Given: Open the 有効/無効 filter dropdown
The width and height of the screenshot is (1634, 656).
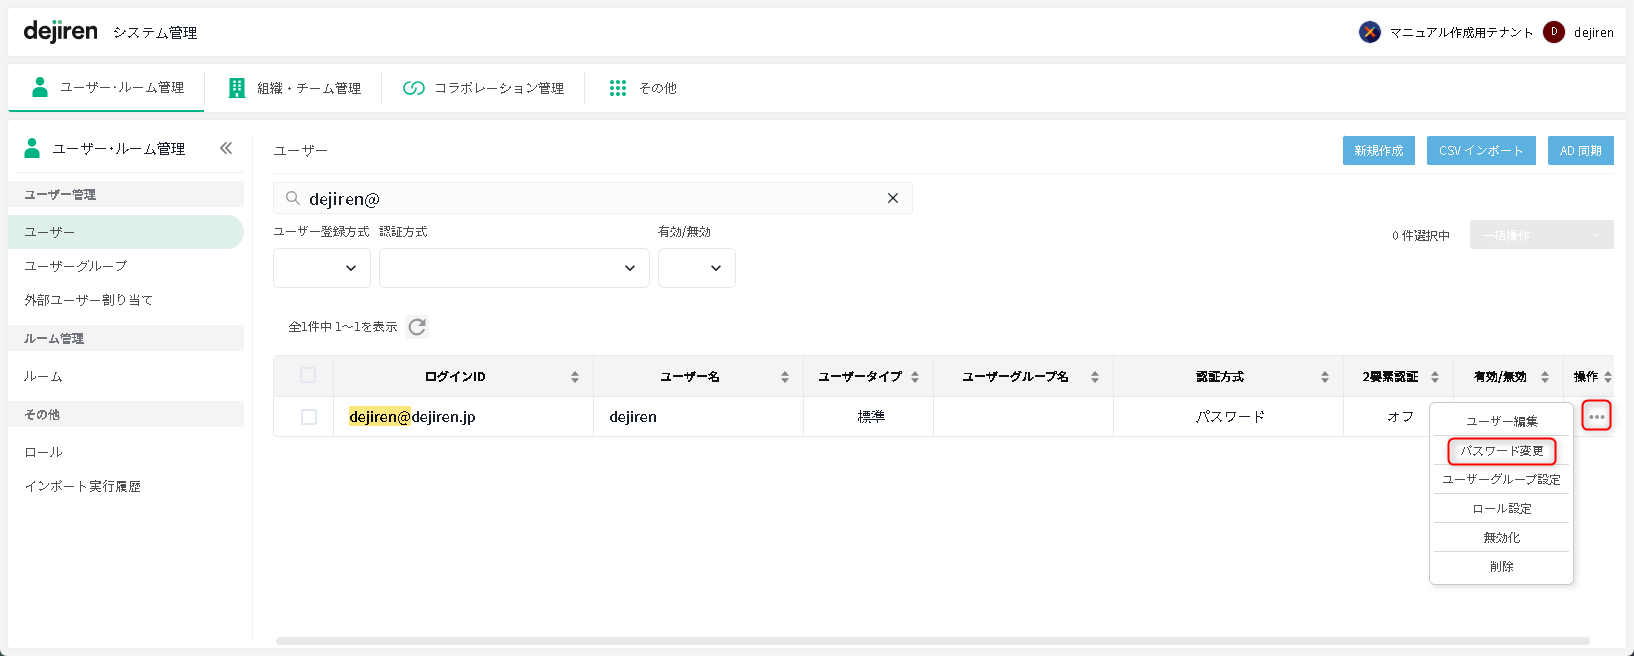Looking at the screenshot, I should (697, 268).
